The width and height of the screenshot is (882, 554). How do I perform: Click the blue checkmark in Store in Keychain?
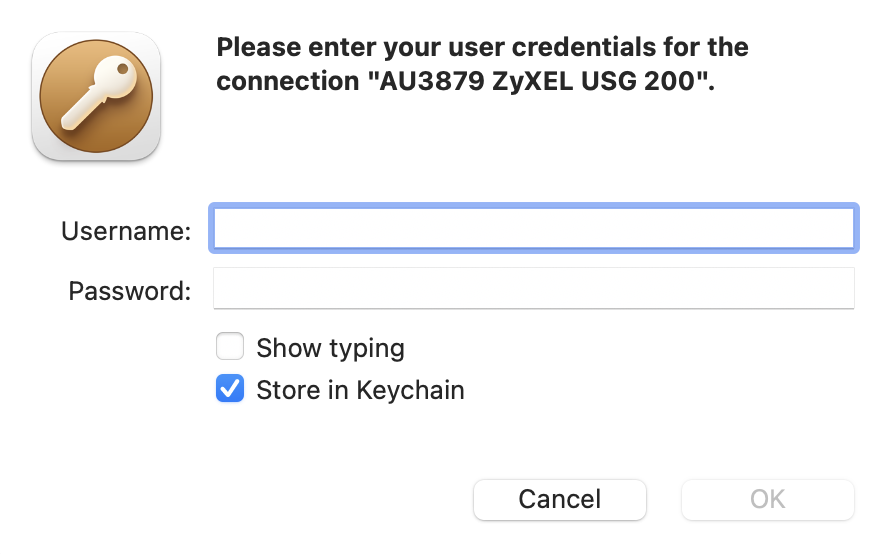pos(230,389)
